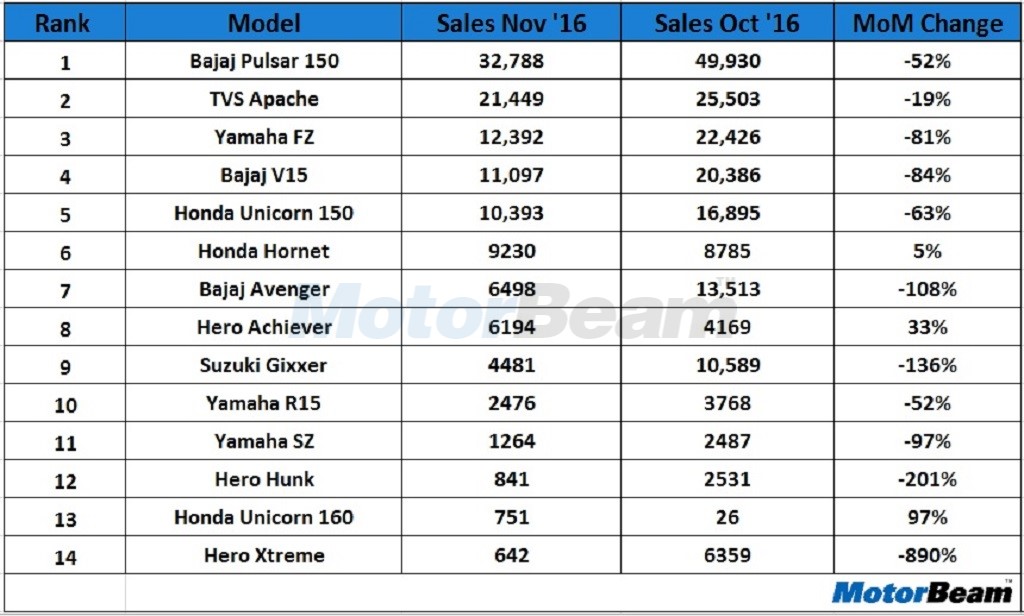Click Suzuki Gixxer in the Model column
1024x616 pixels.
click(x=264, y=365)
